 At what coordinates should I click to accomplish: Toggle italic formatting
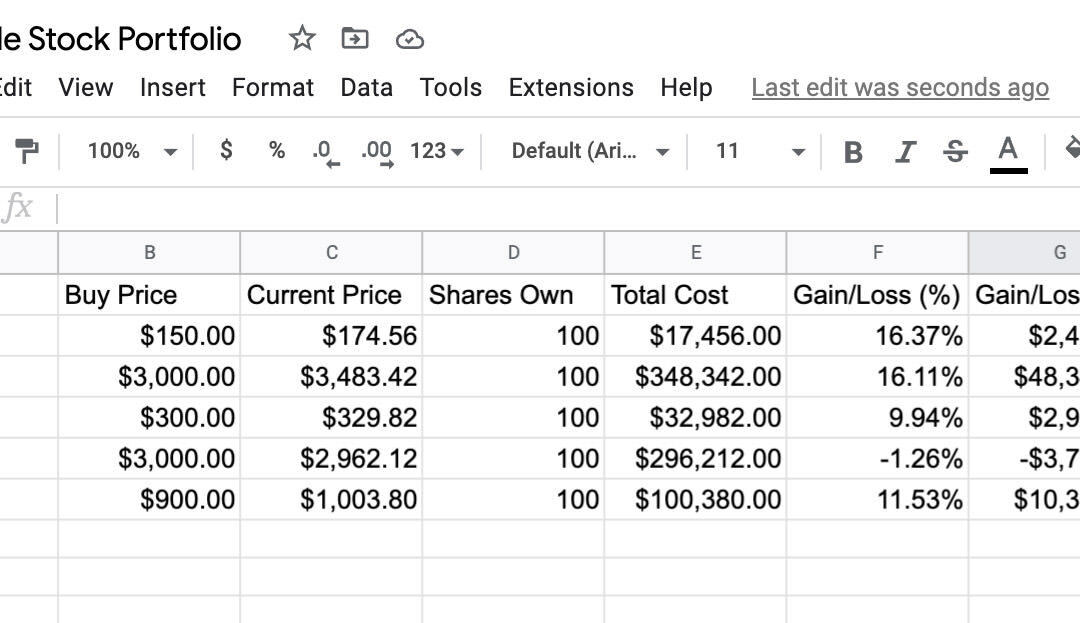point(905,152)
